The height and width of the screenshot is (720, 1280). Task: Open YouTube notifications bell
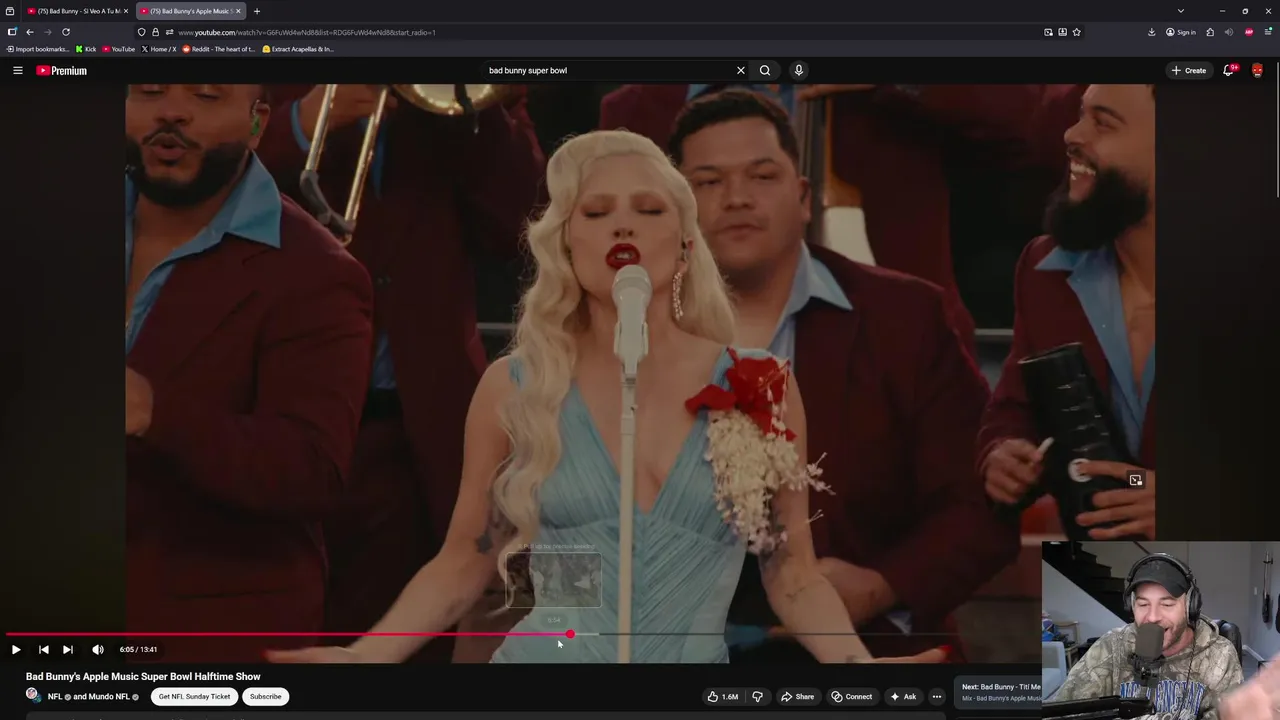click(x=1229, y=70)
